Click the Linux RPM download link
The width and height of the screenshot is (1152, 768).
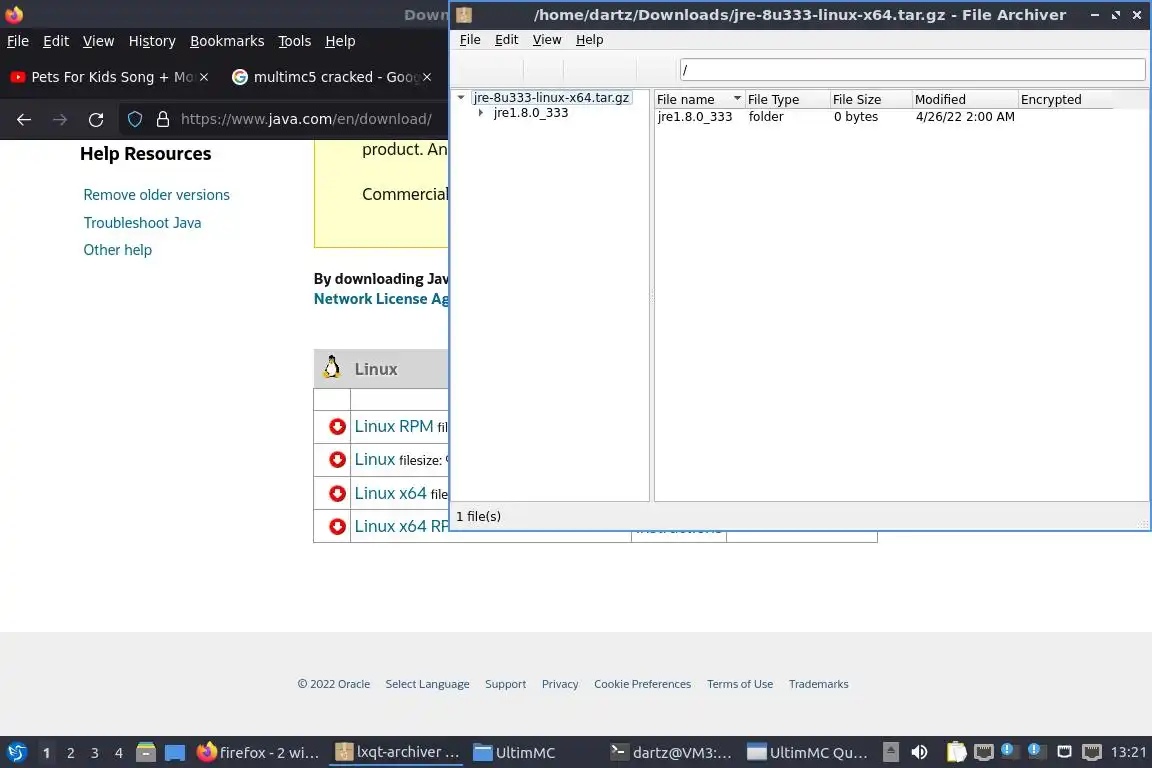point(394,426)
